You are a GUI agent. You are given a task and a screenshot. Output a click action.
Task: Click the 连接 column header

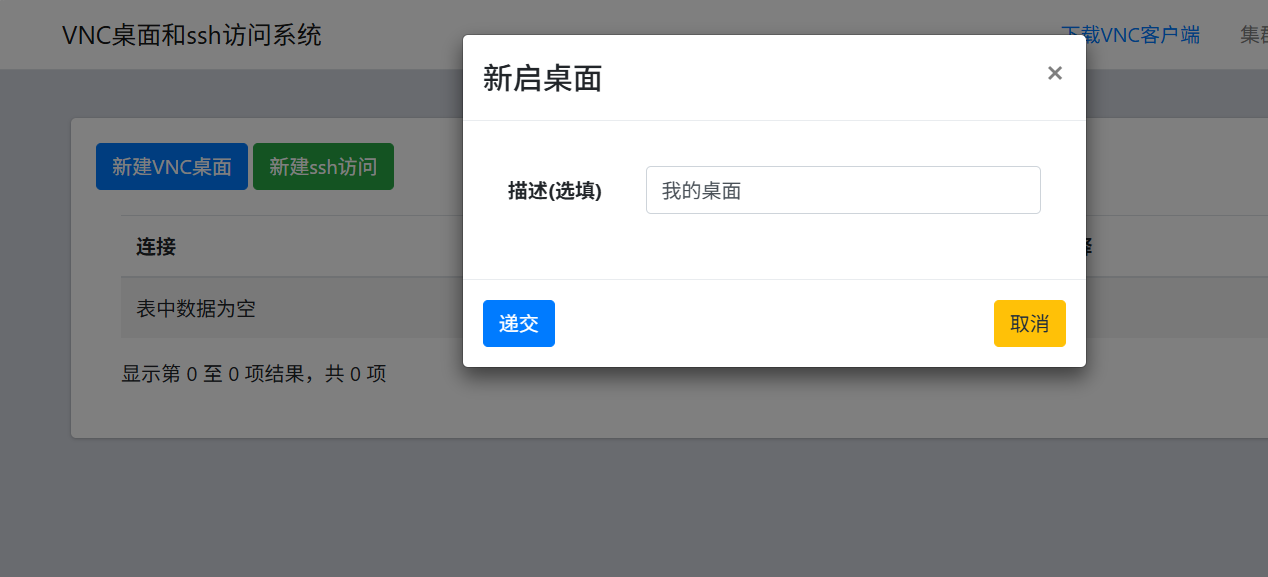point(153,247)
